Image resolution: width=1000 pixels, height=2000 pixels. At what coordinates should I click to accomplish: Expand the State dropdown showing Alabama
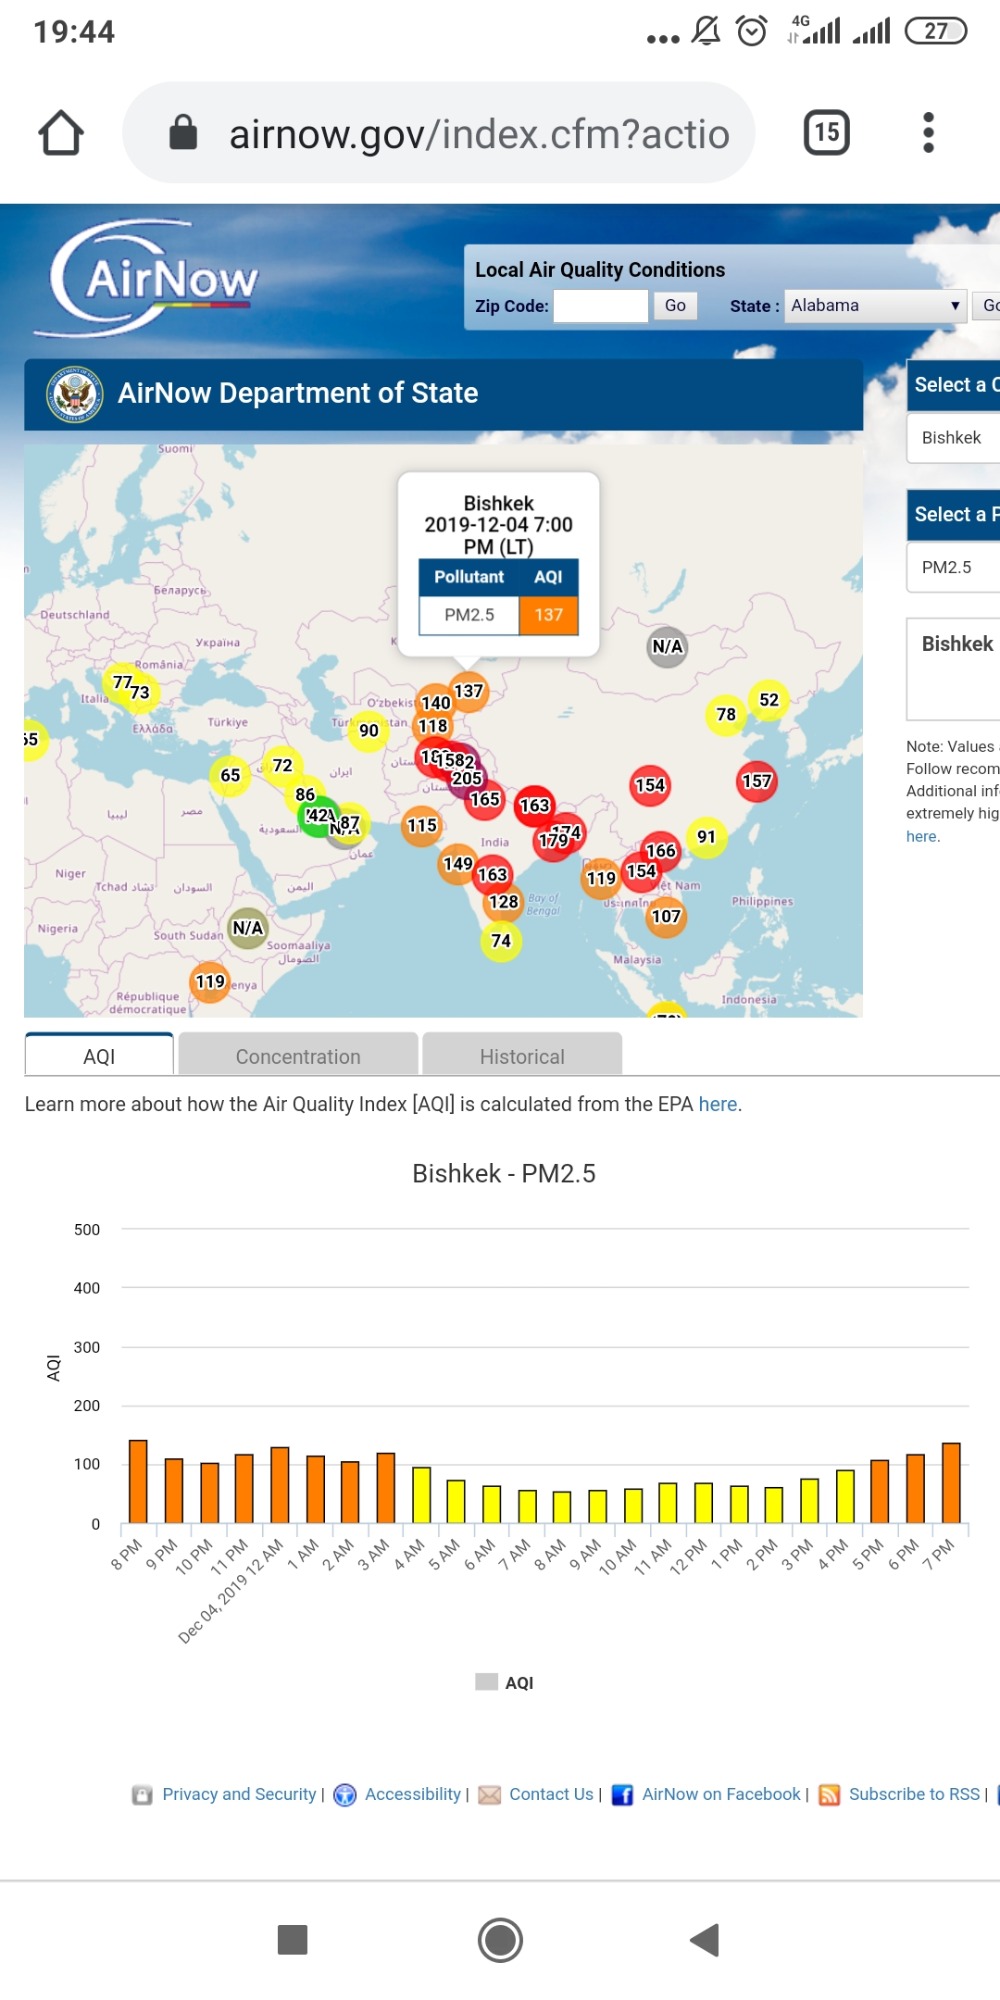click(875, 306)
